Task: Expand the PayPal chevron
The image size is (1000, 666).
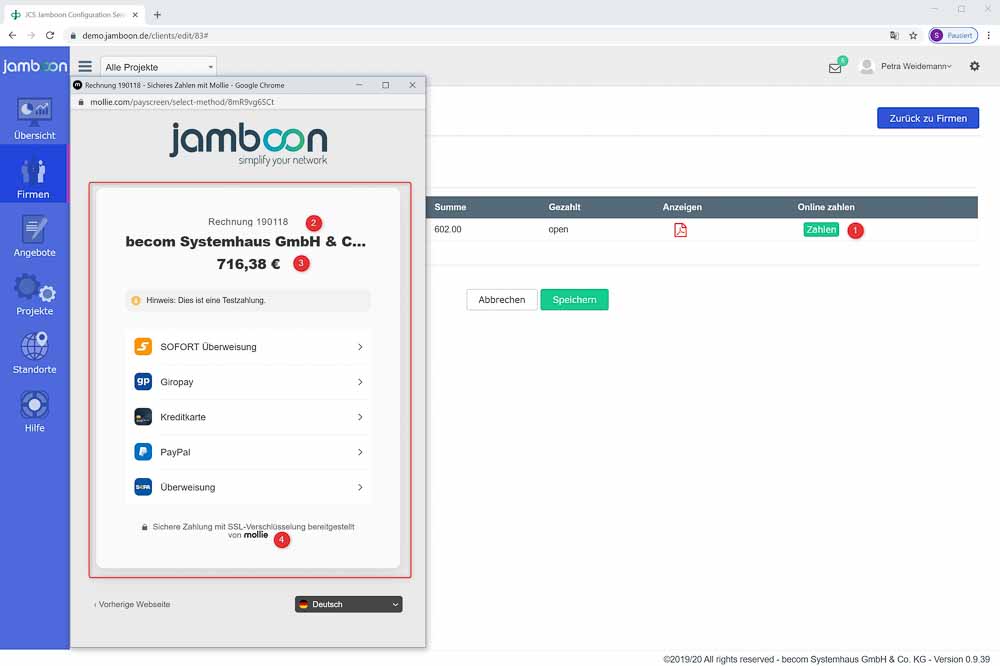Action: (360, 452)
